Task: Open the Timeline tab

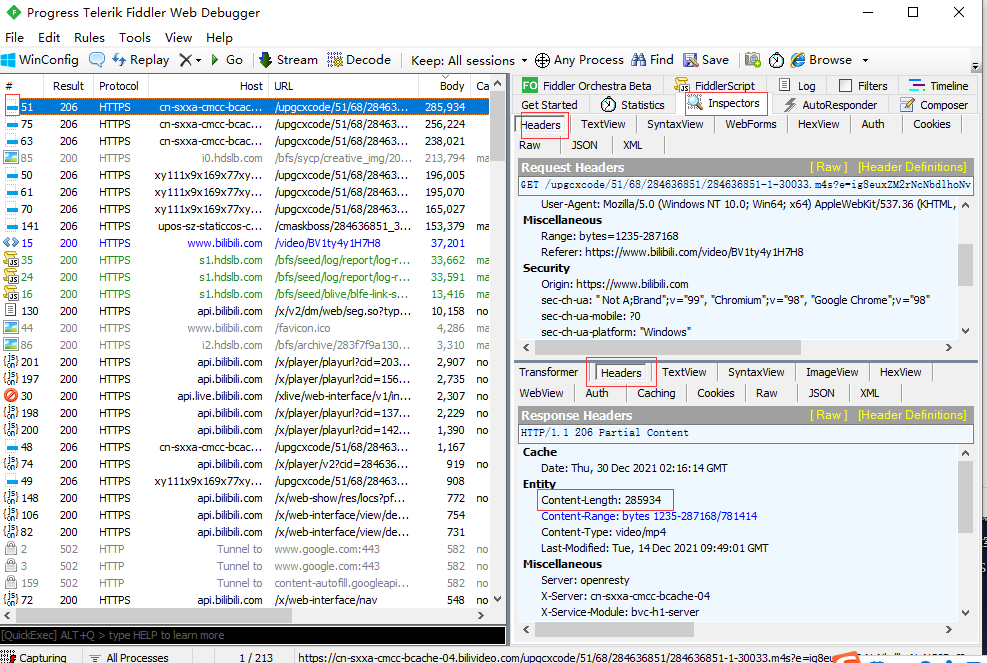Action: coord(939,86)
